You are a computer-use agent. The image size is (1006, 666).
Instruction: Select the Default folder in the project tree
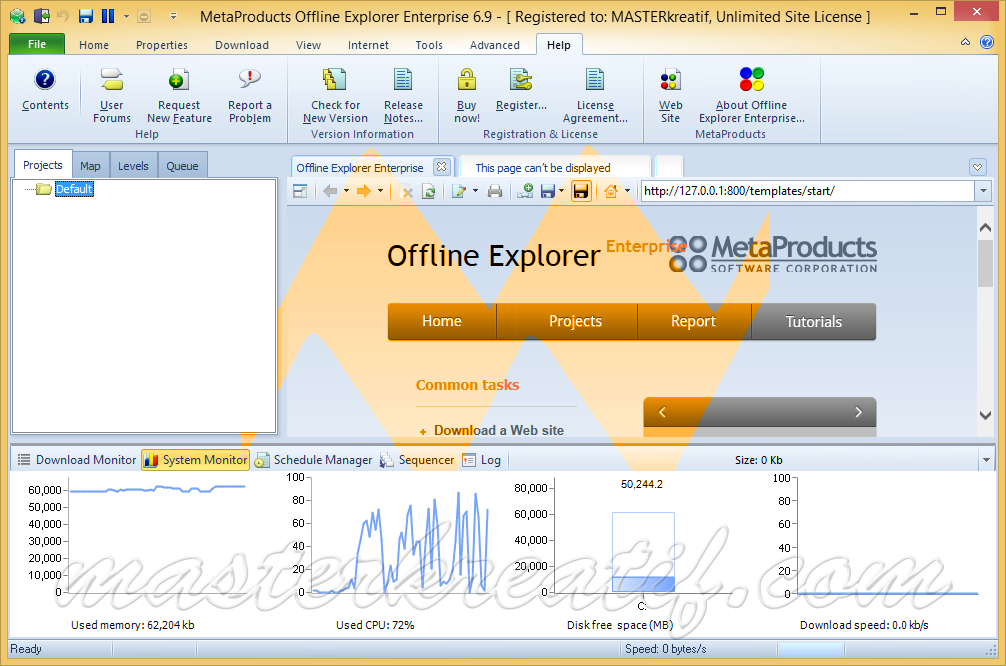click(74, 189)
